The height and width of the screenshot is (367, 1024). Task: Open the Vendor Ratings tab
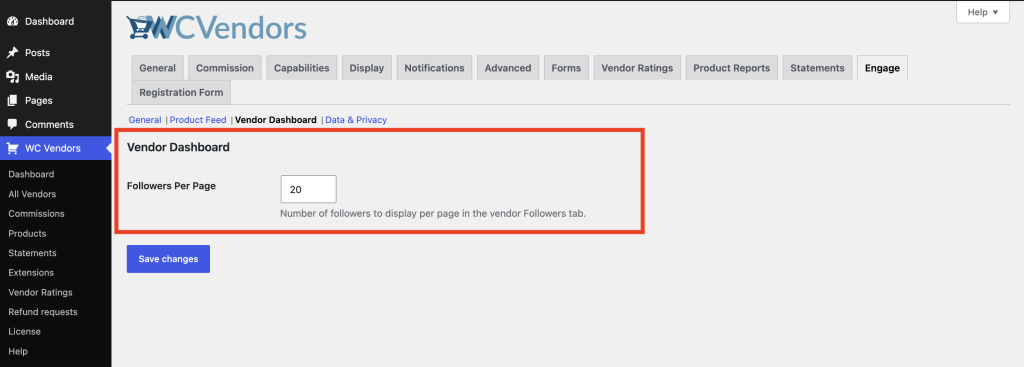(x=637, y=68)
